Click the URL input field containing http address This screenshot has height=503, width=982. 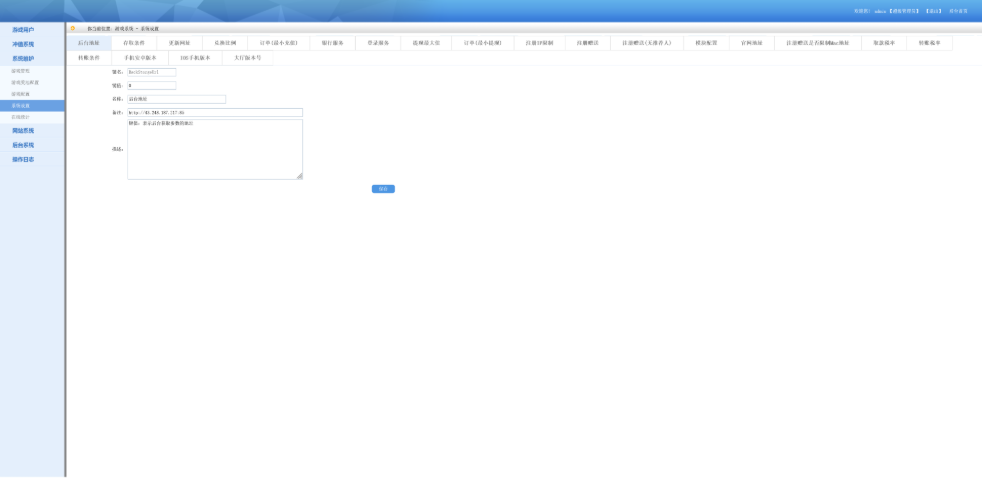(x=214, y=113)
